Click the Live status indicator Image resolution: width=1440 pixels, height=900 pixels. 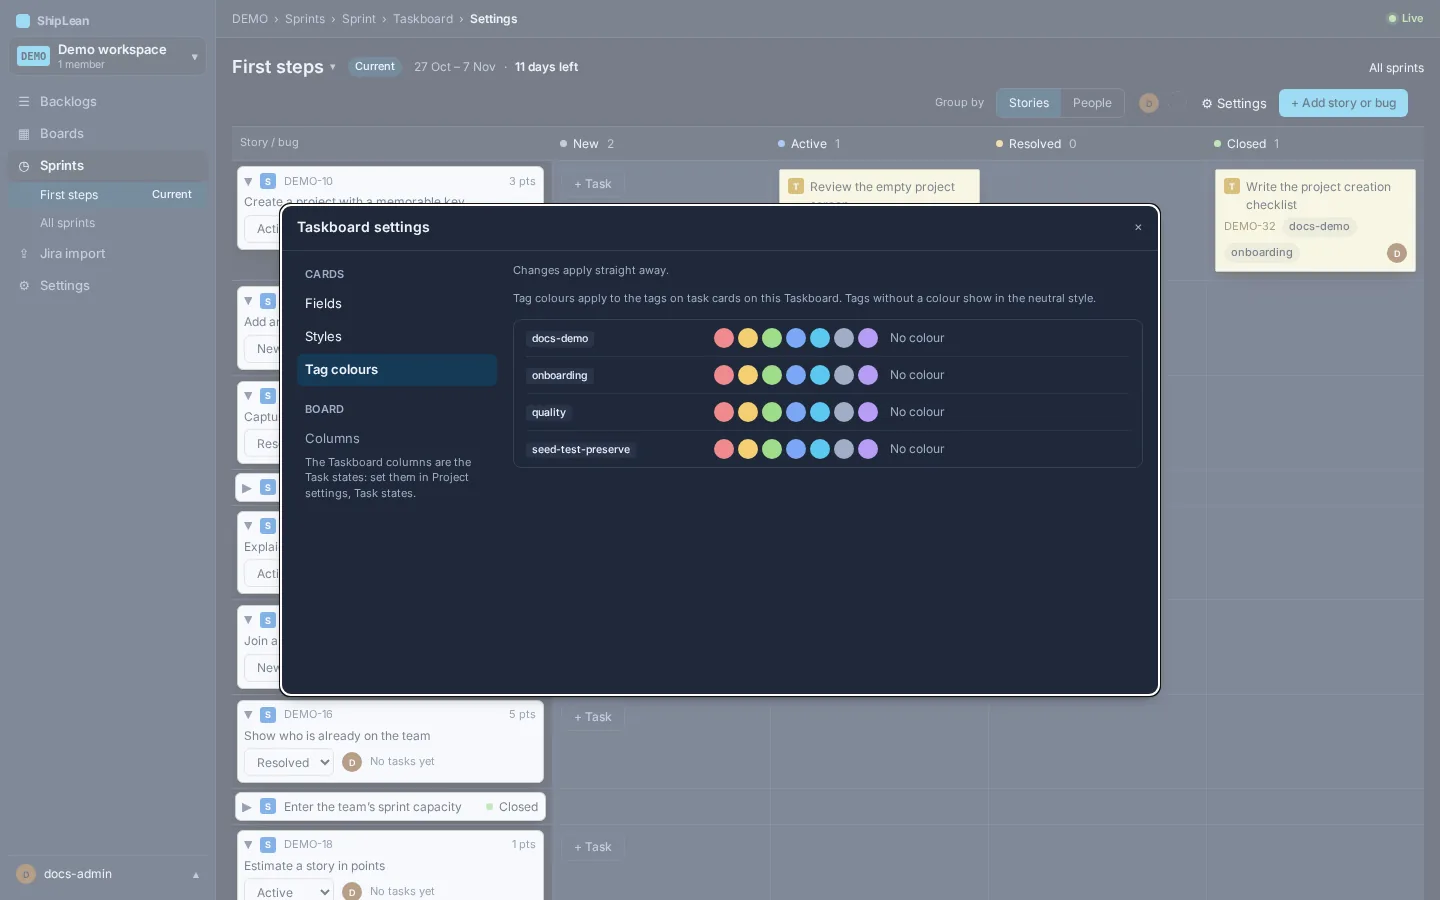1405,18
